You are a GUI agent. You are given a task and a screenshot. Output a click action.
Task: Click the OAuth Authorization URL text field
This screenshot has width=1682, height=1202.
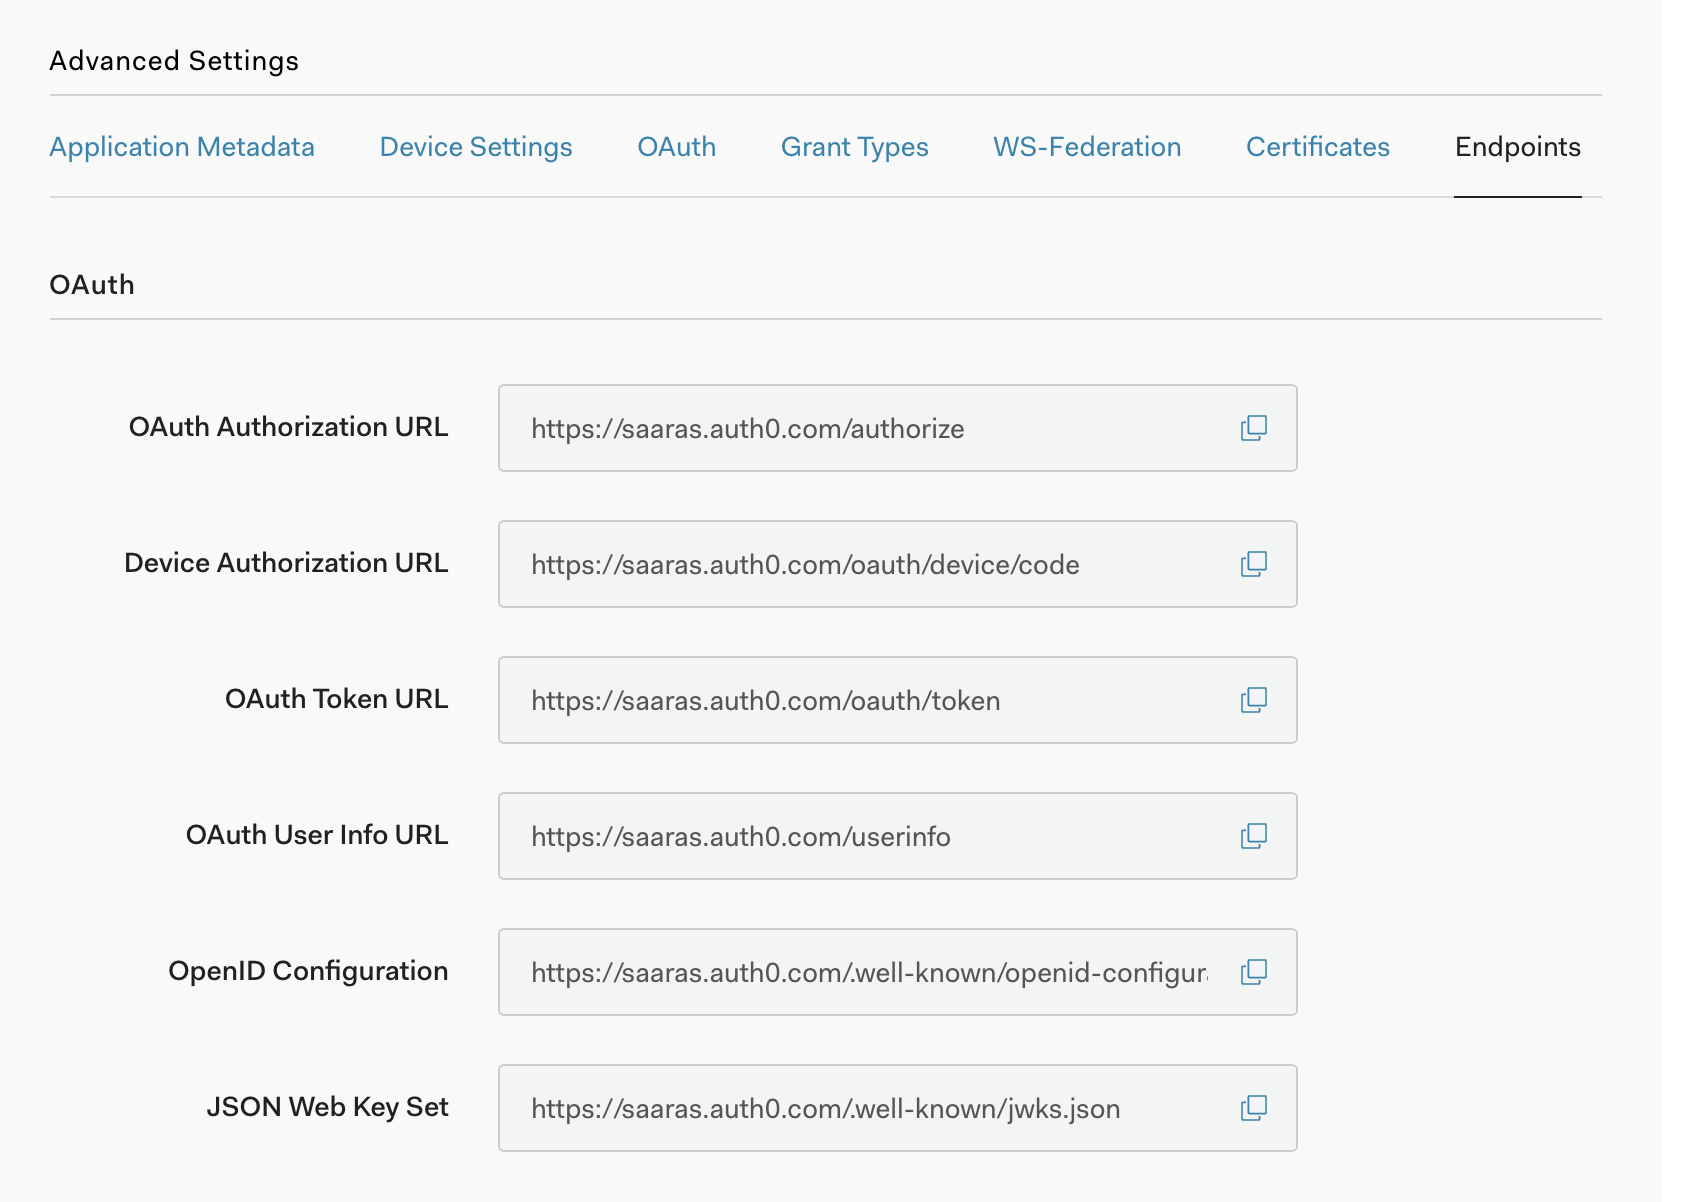tap(860, 429)
